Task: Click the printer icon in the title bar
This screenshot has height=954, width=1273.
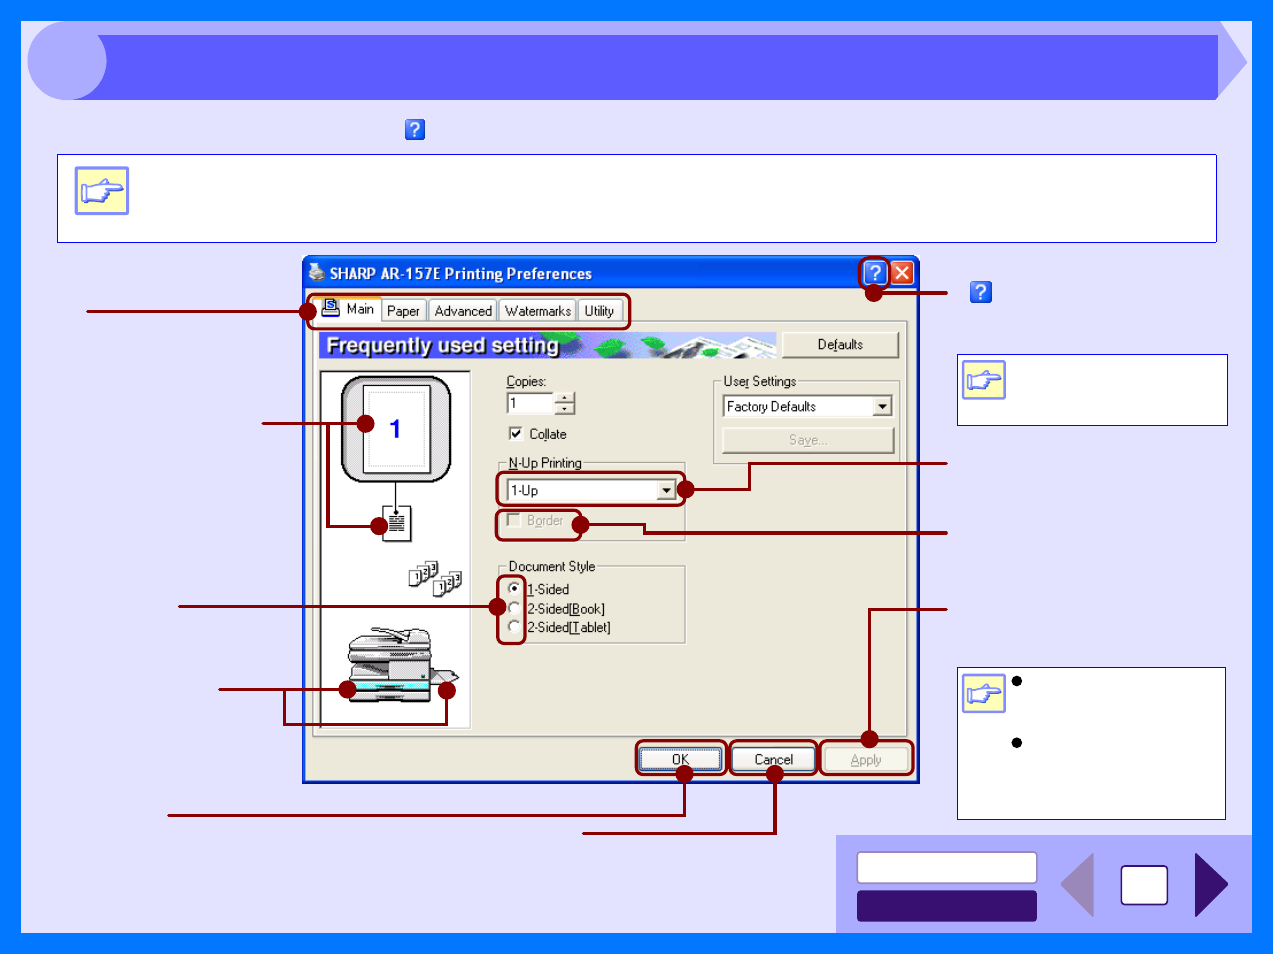Action: tap(316, 272)
